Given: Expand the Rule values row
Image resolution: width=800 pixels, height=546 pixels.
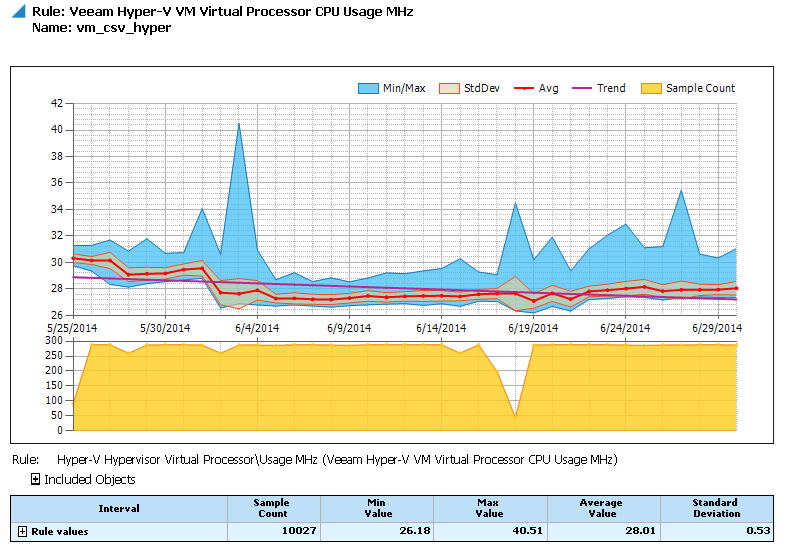Looking at the screenshot, I should point(22,531).
